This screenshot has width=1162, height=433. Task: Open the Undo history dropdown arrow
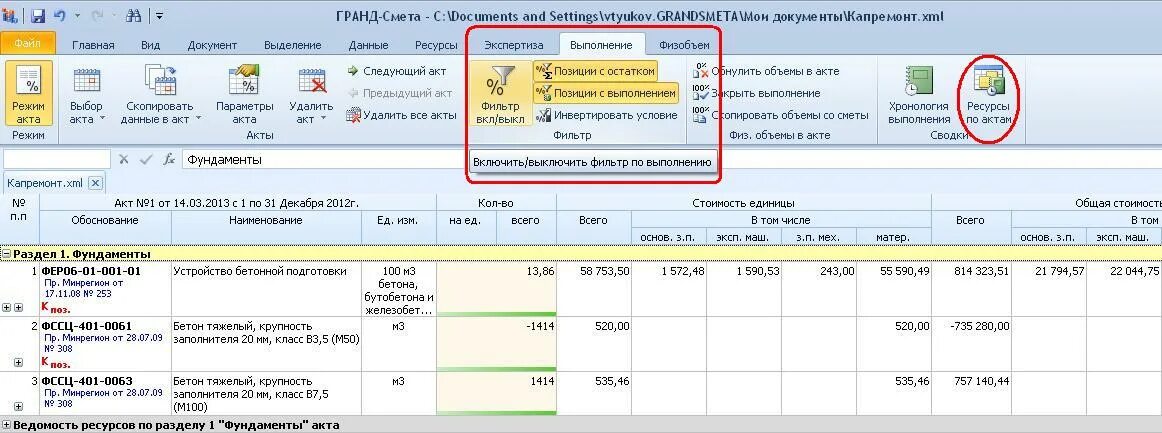click(76, 16)
